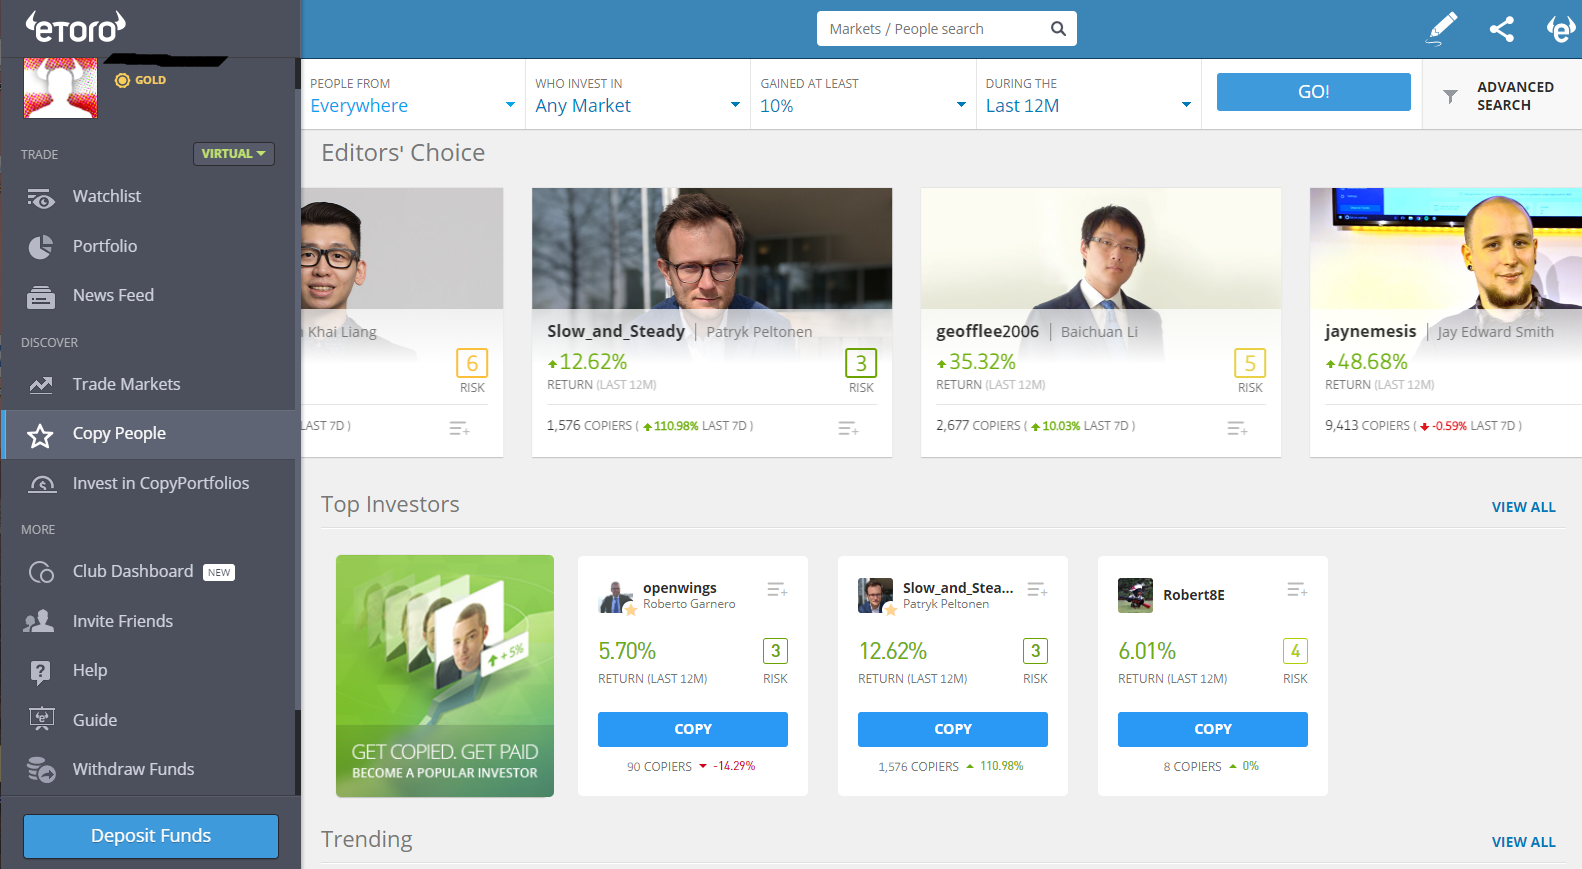The image size is (1582, 869).
Task: Click the News Feed icon
Action: [41, 297]
